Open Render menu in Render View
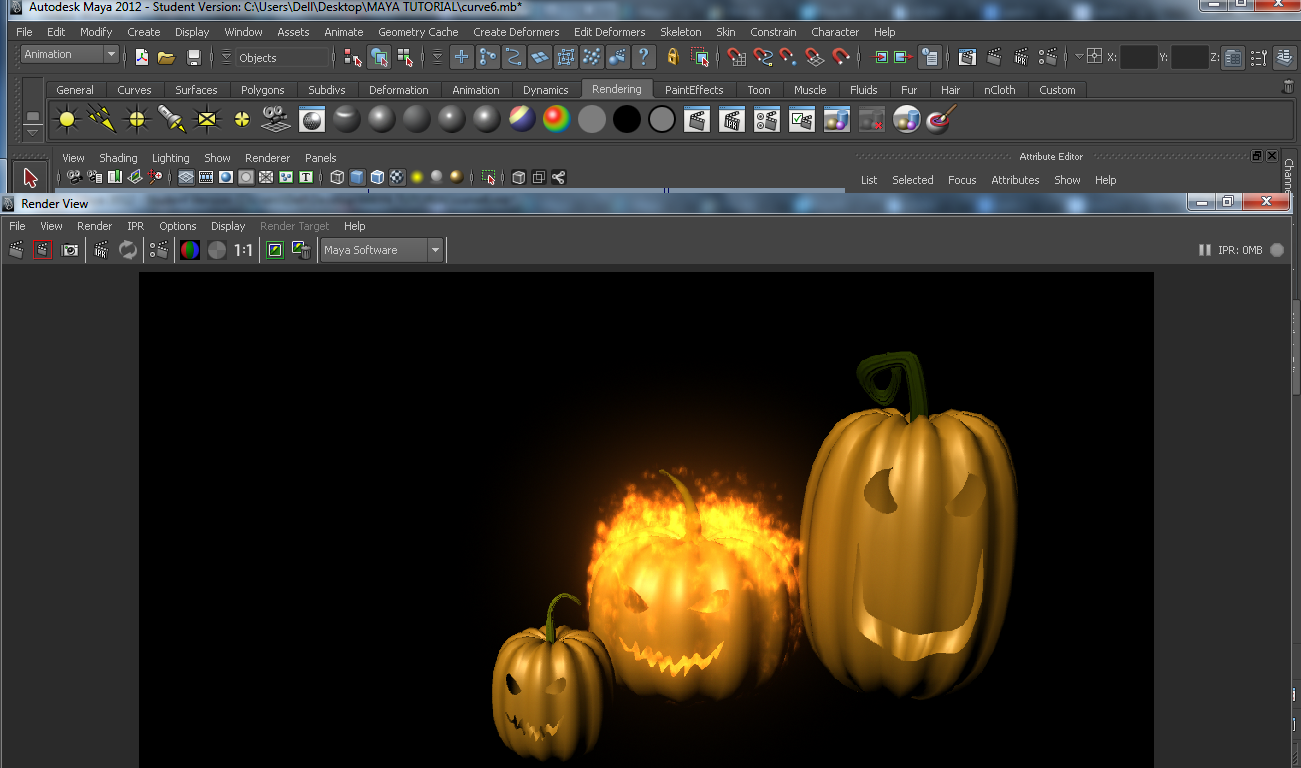 95,226
